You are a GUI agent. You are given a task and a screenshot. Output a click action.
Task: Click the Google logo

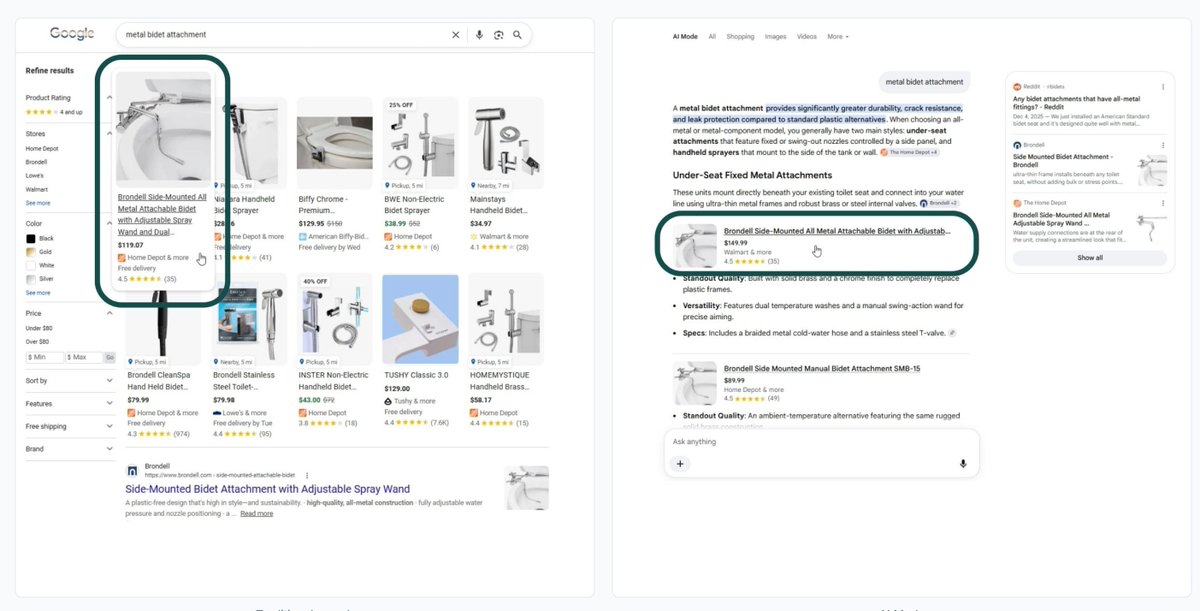(72, 34)
